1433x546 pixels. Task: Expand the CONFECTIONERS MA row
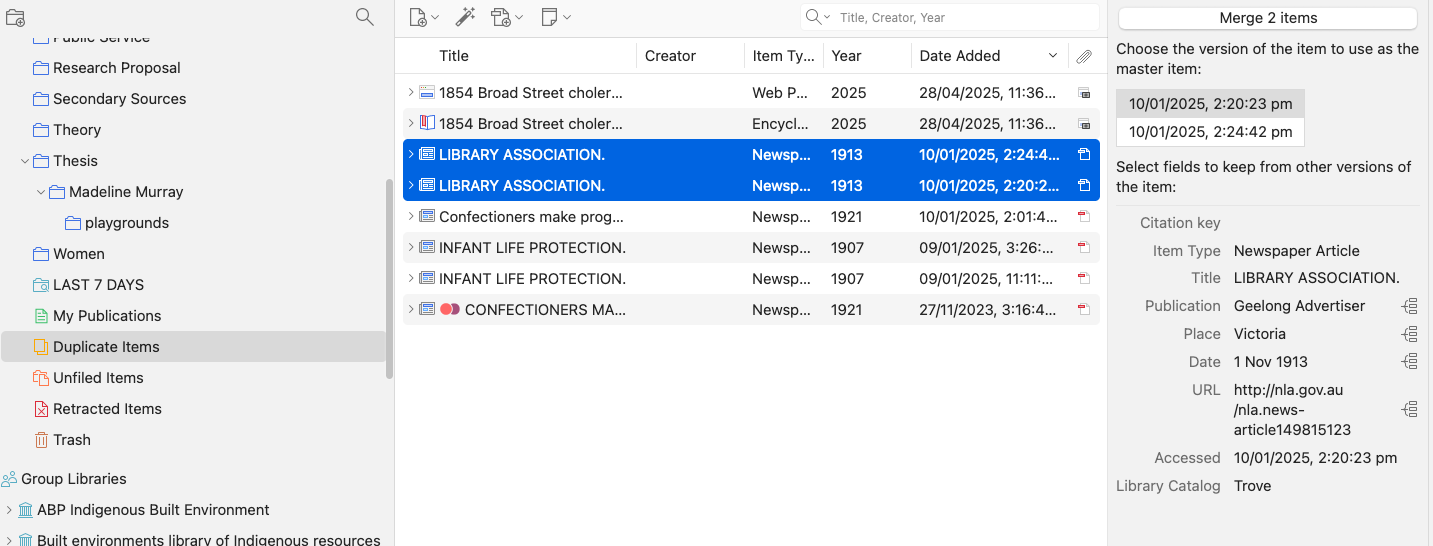410,310
